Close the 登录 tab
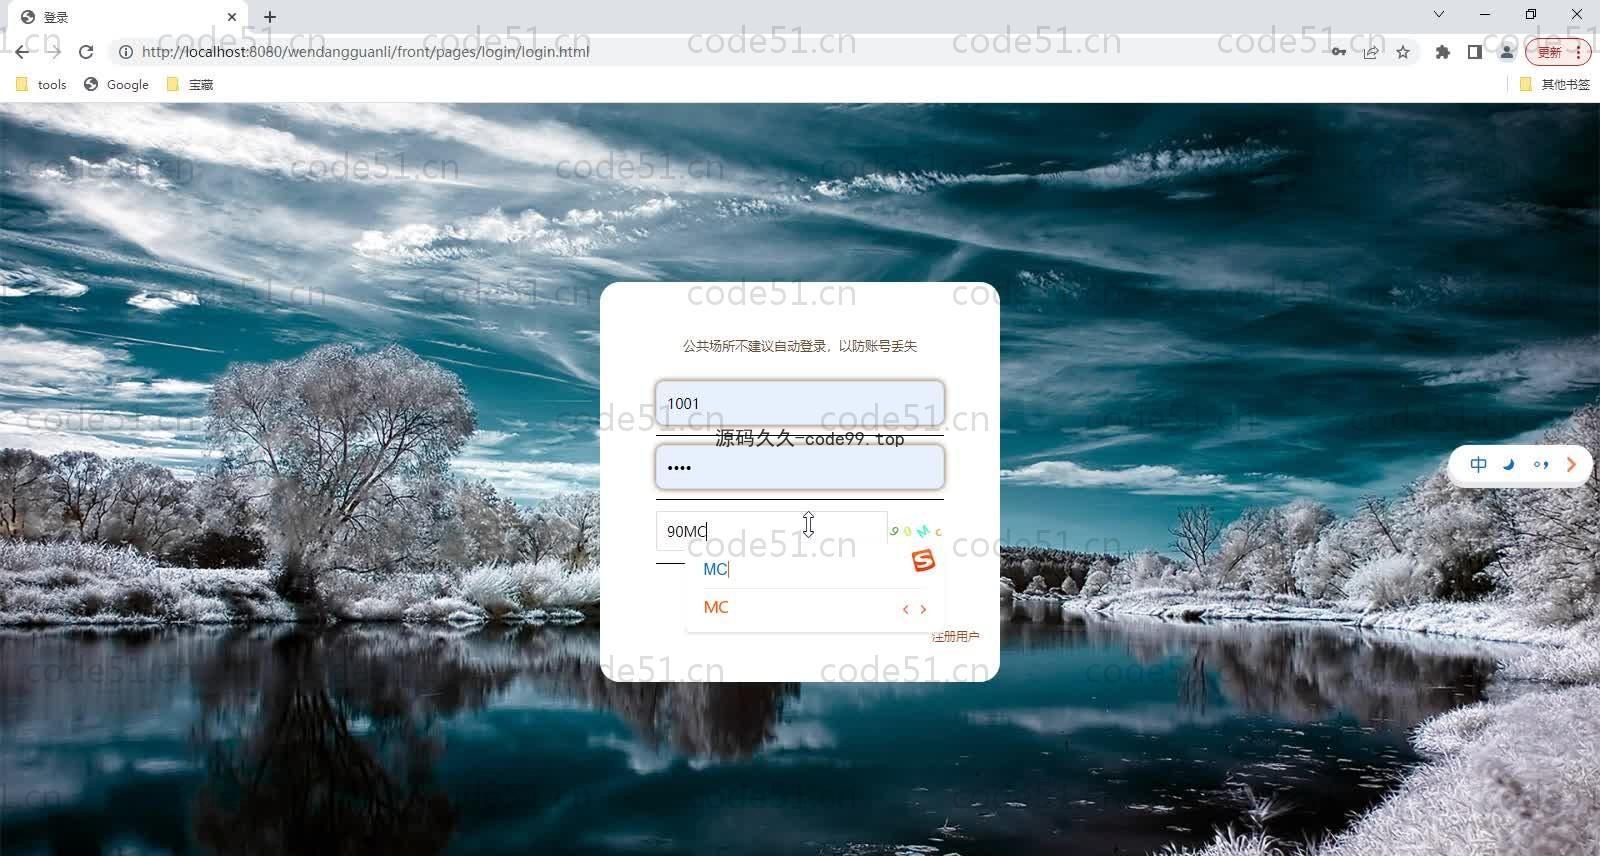This screenshot has width=1600, height=856. pyautogui.click(x=232, y=17)
